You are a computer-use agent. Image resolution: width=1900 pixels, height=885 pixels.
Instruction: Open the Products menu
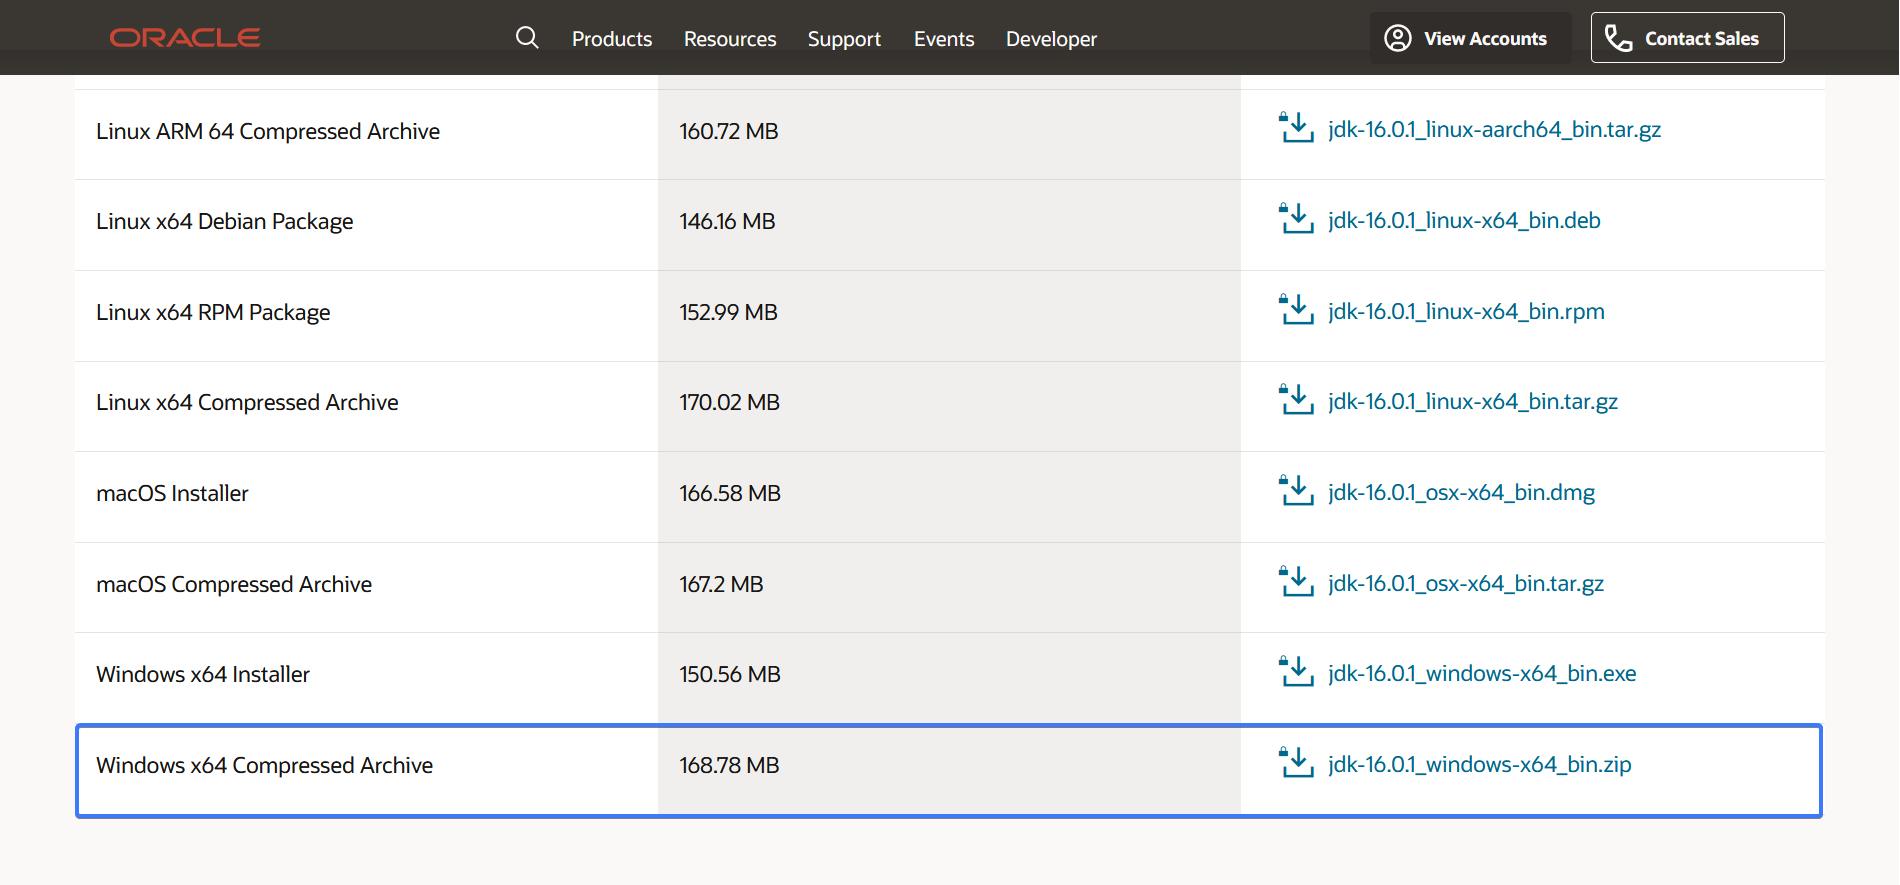coord(612,39)
